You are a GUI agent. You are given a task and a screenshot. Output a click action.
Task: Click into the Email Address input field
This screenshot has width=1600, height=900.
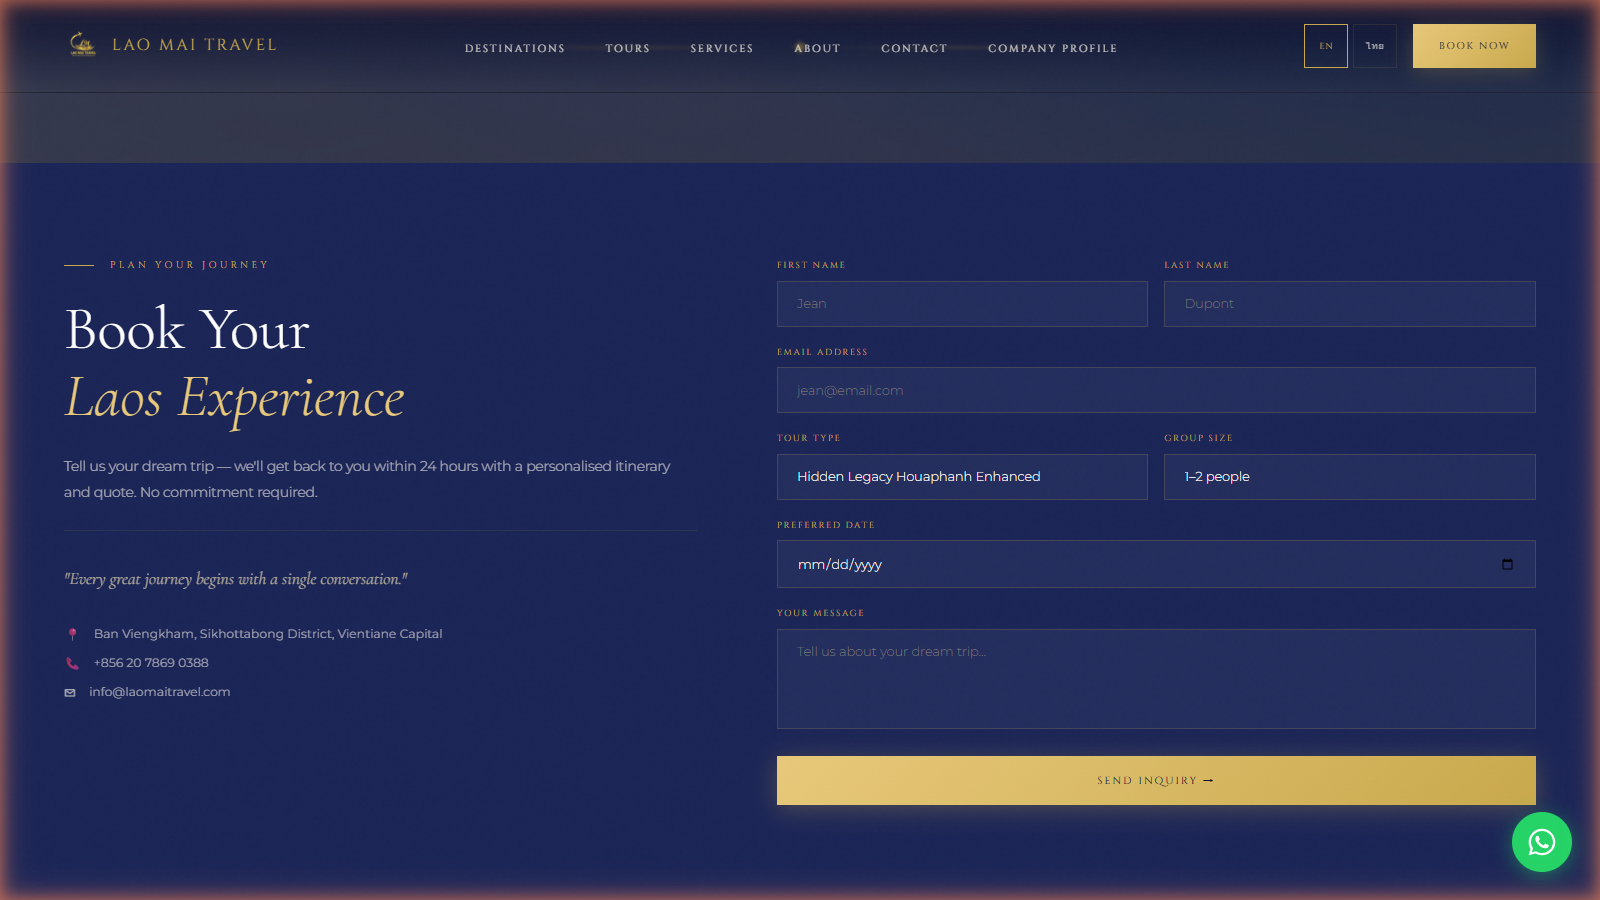(1155, 390)
